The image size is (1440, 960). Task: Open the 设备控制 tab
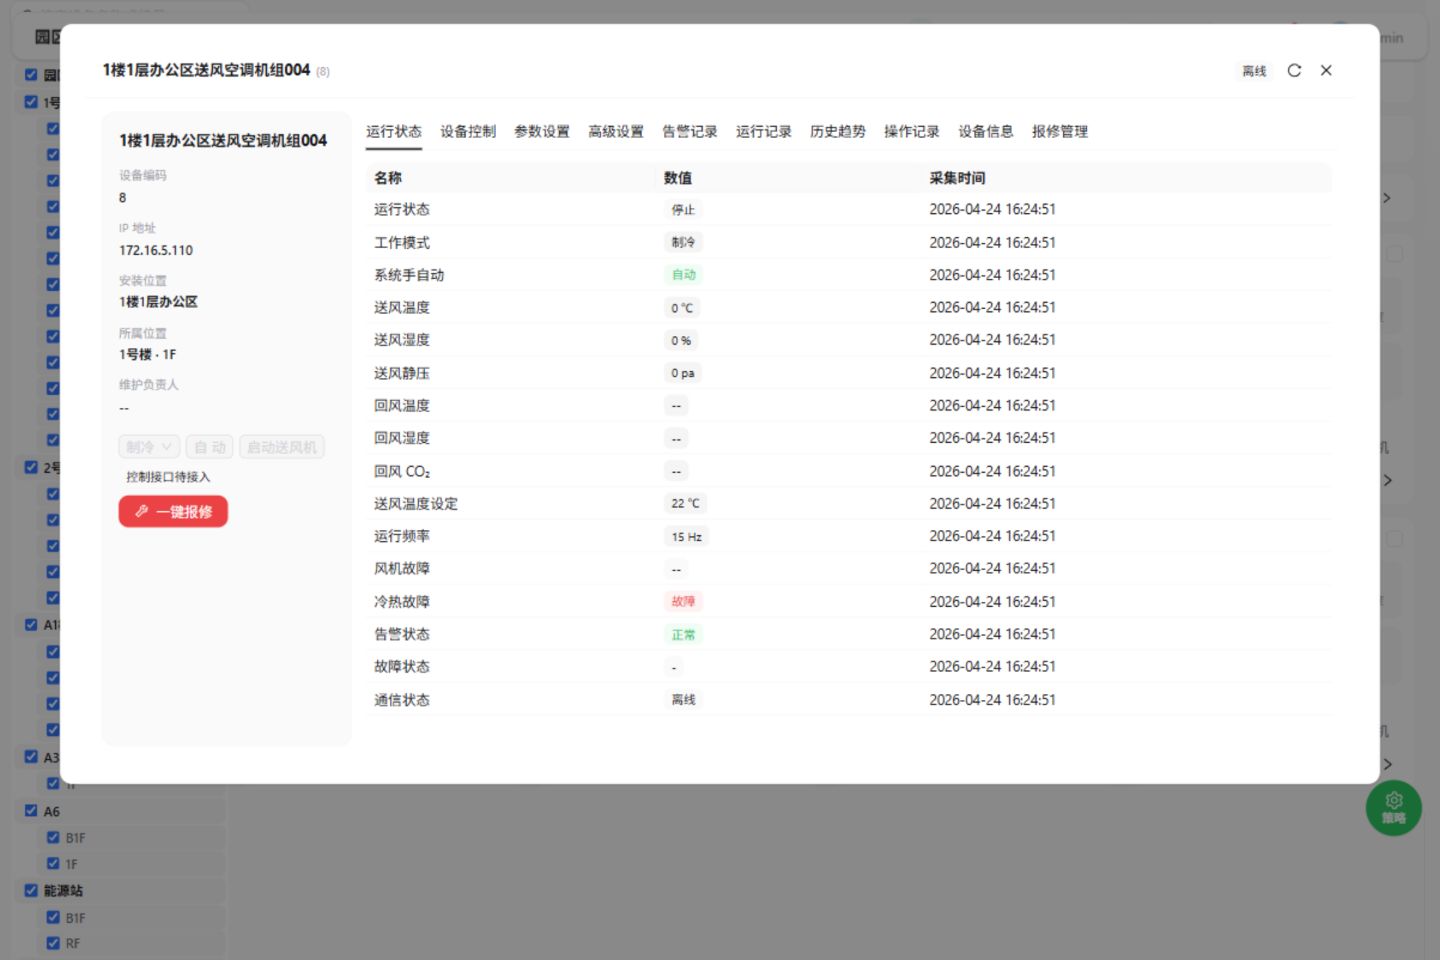(468, 131)
